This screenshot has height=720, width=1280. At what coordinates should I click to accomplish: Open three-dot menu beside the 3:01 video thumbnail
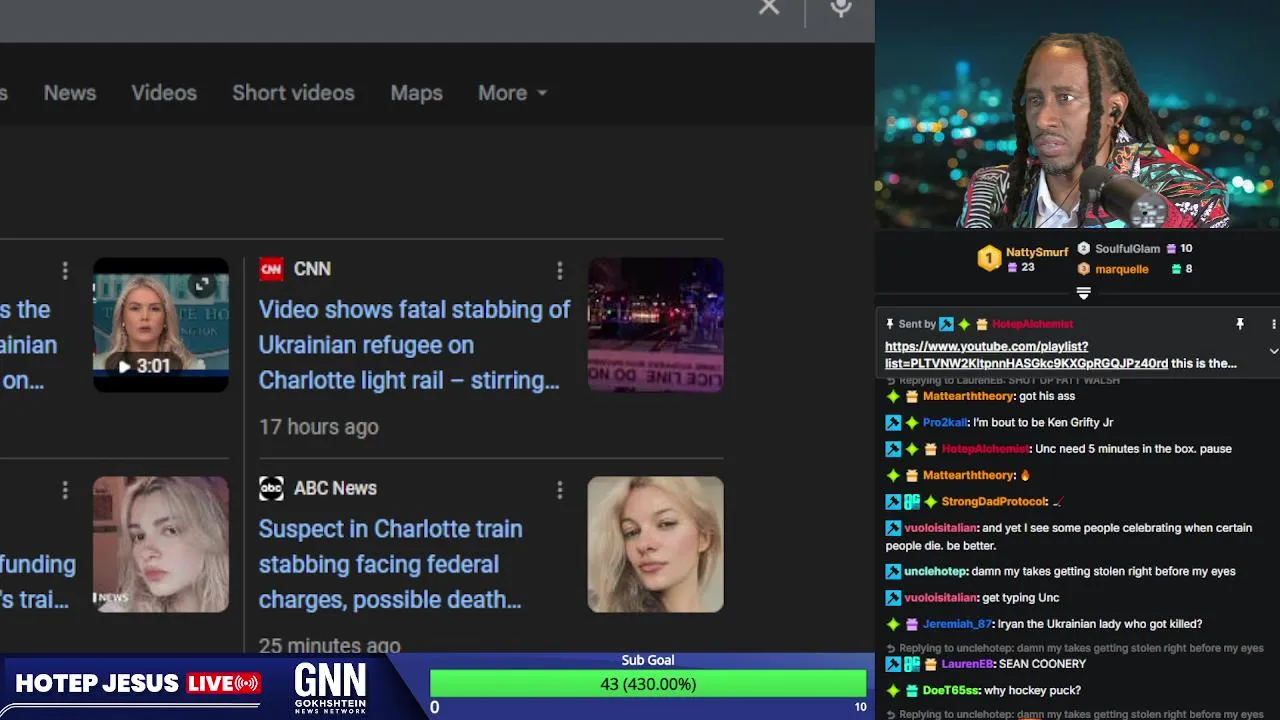point(65,270)
